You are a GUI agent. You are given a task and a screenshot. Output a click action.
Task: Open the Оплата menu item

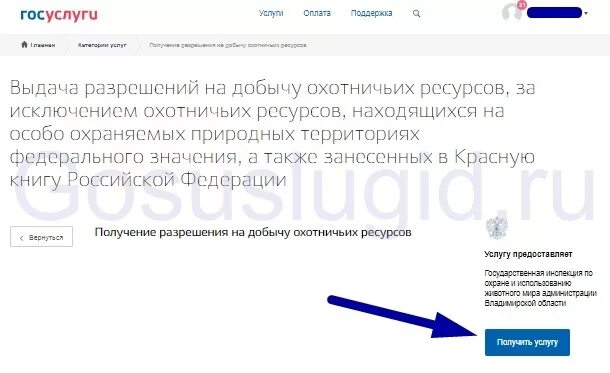tap(317, 13)
